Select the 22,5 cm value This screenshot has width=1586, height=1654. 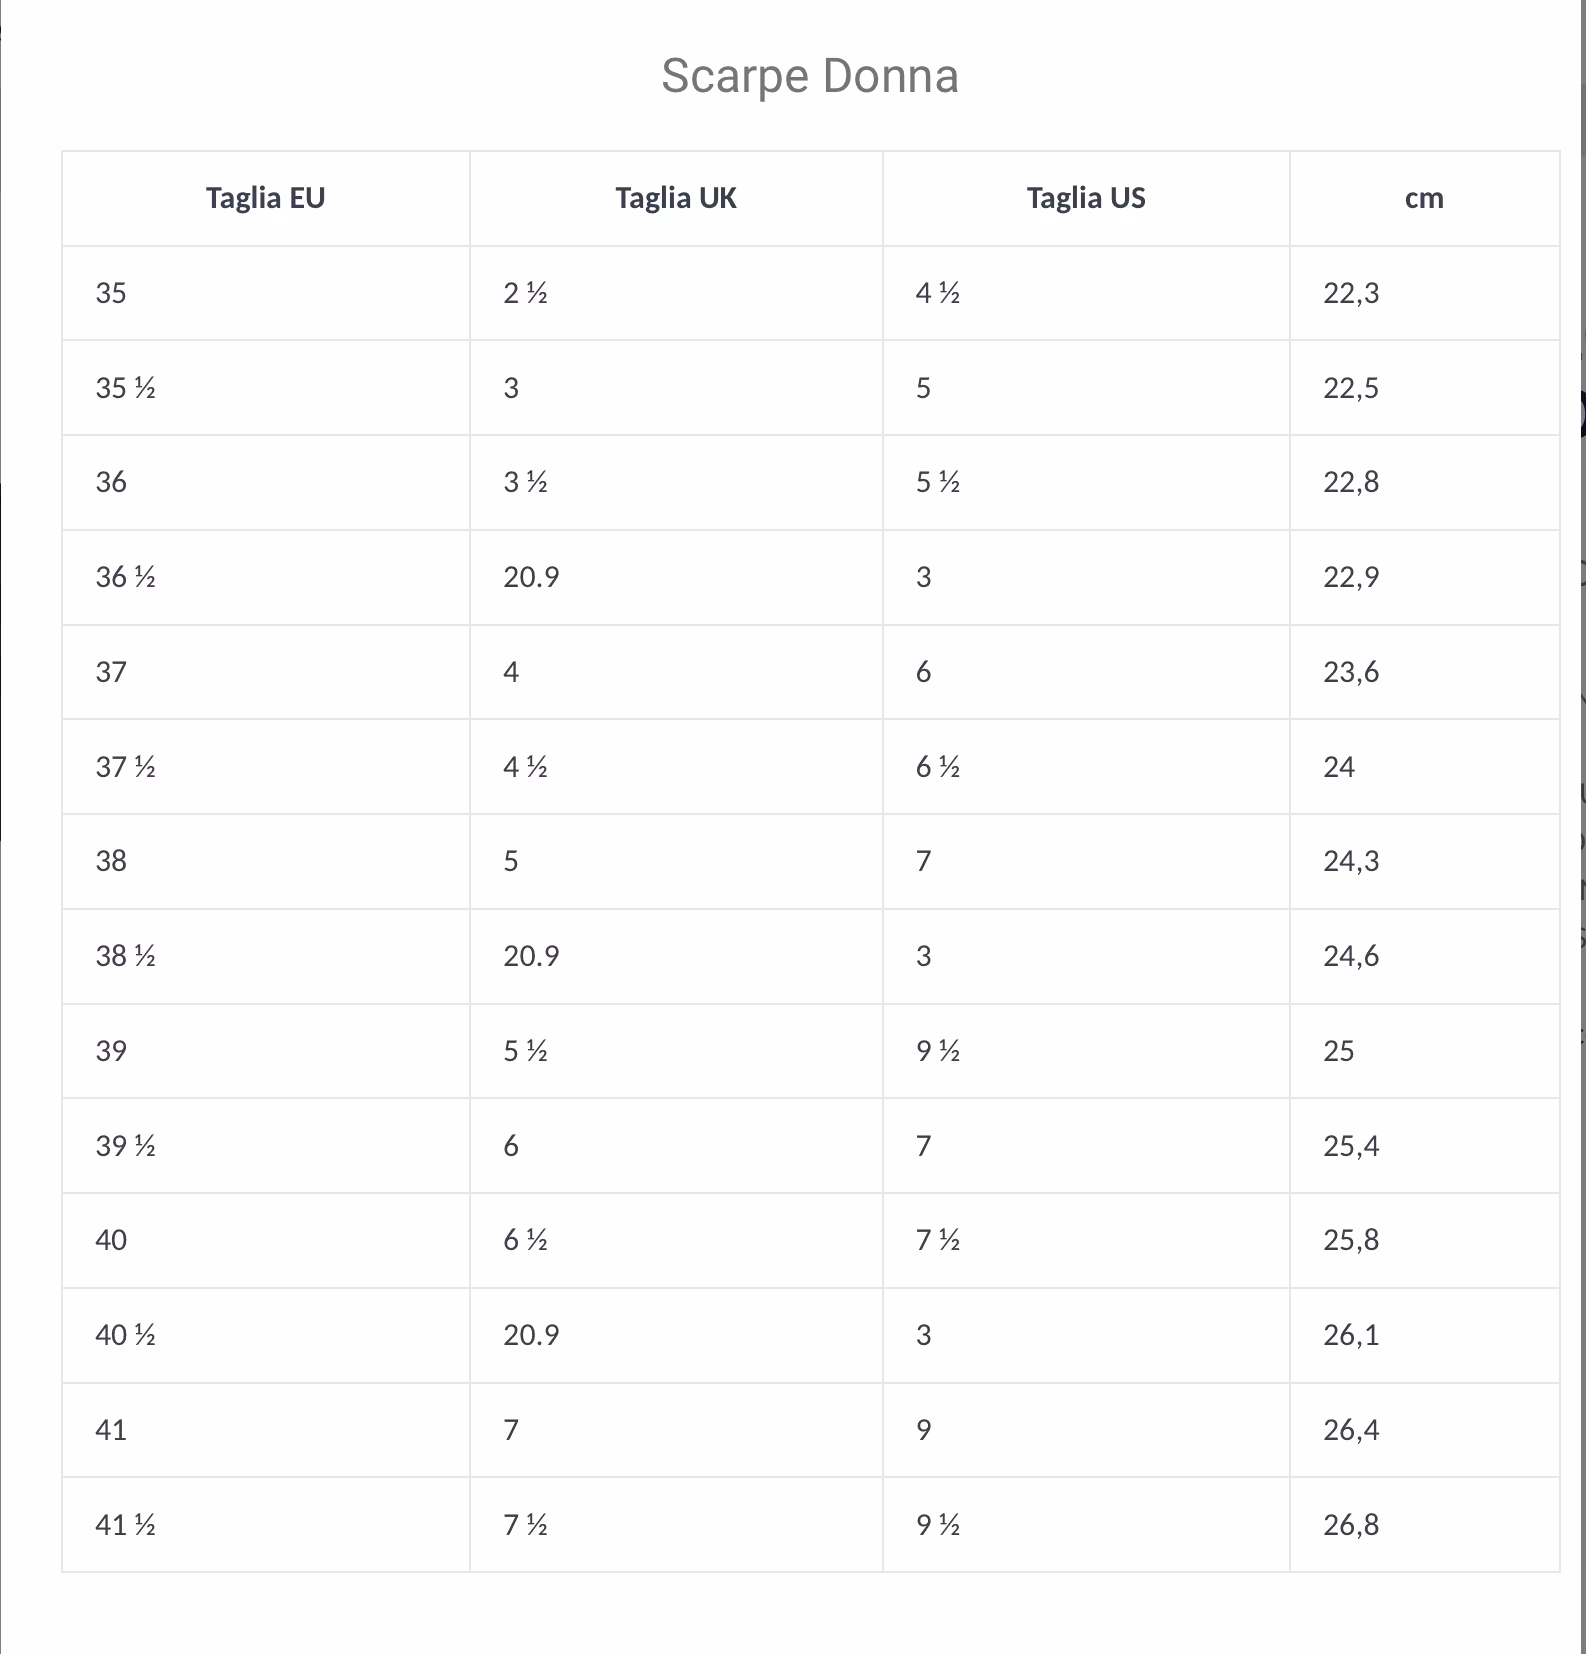click(1351, 388)
